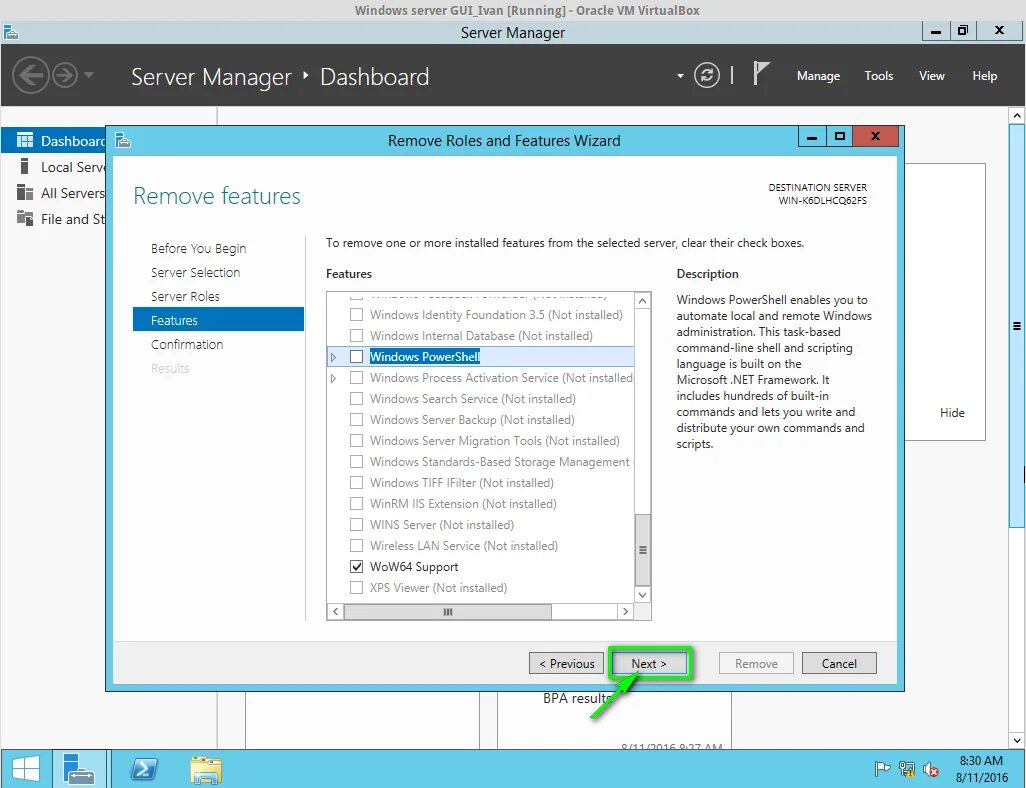This screenshot has width=1026, height=788.
Task: Open the navigation history dropdown arrow
Action: pos(89,75)
